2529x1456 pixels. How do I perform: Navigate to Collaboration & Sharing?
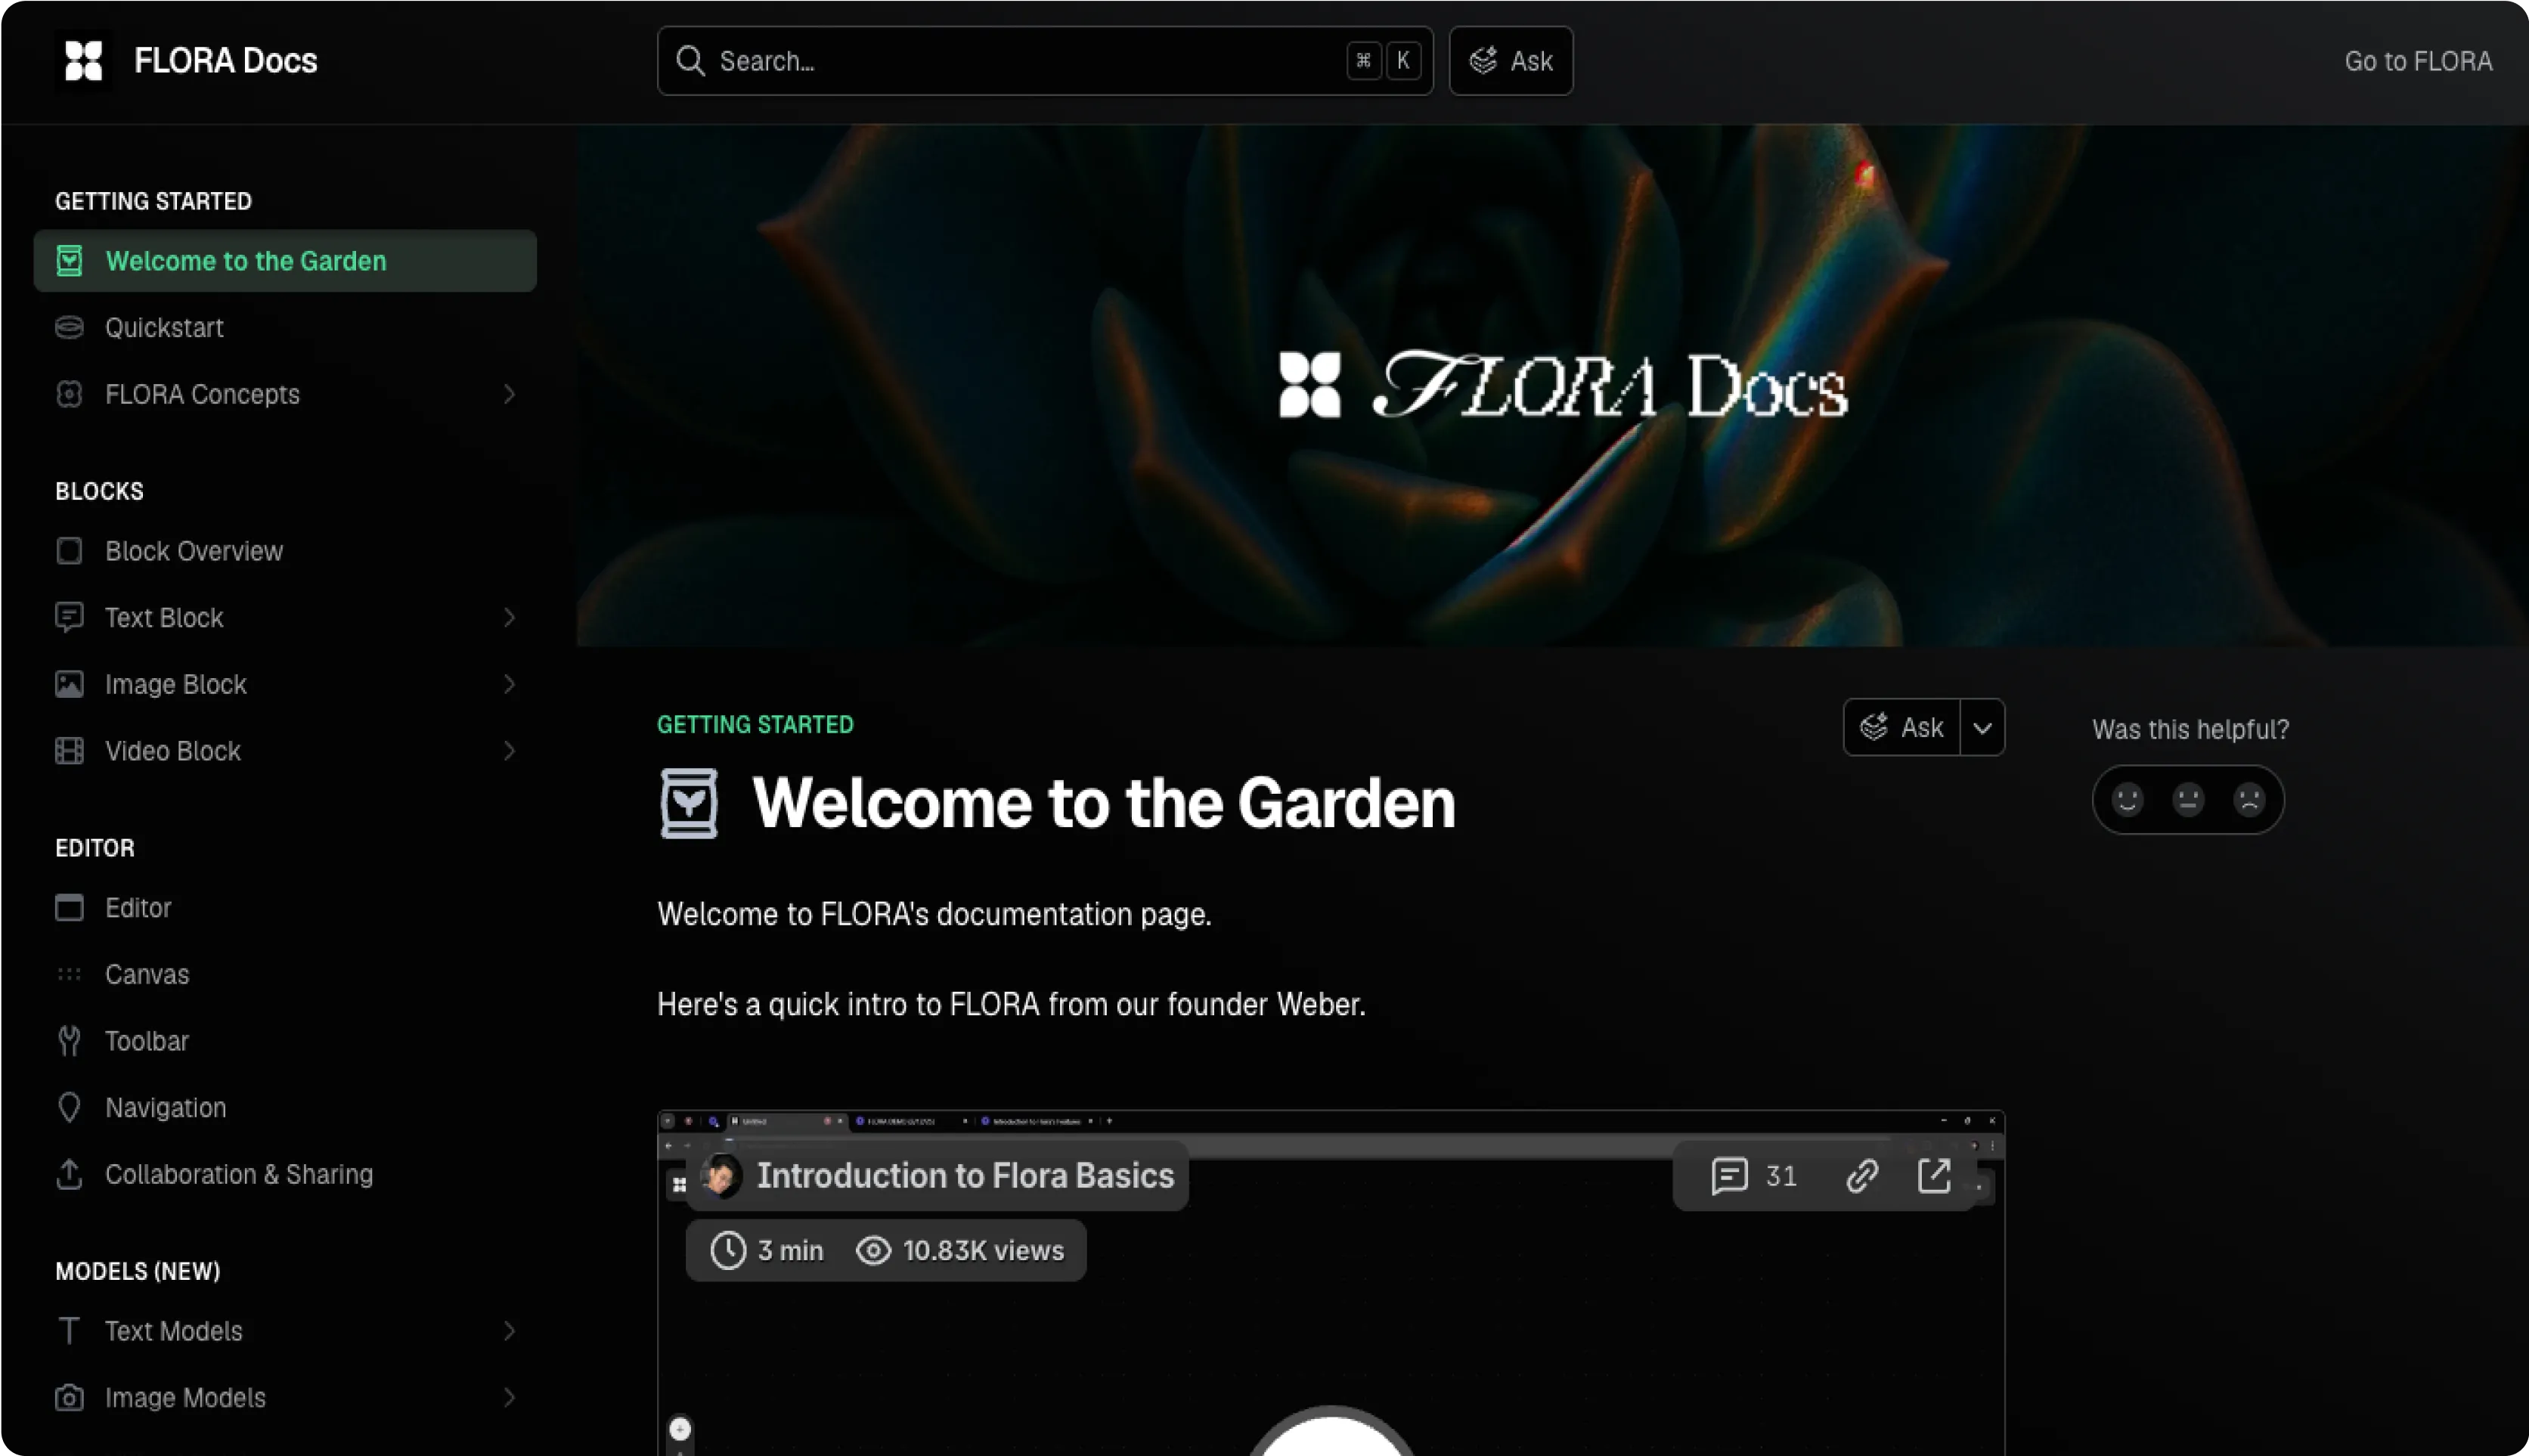coord(239,1174)
